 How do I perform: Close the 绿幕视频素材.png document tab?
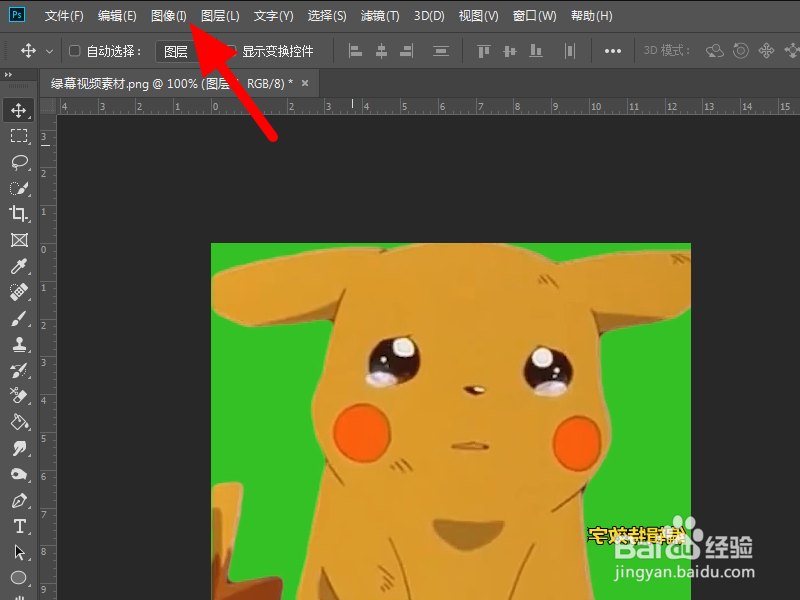(x=305, y=83)
